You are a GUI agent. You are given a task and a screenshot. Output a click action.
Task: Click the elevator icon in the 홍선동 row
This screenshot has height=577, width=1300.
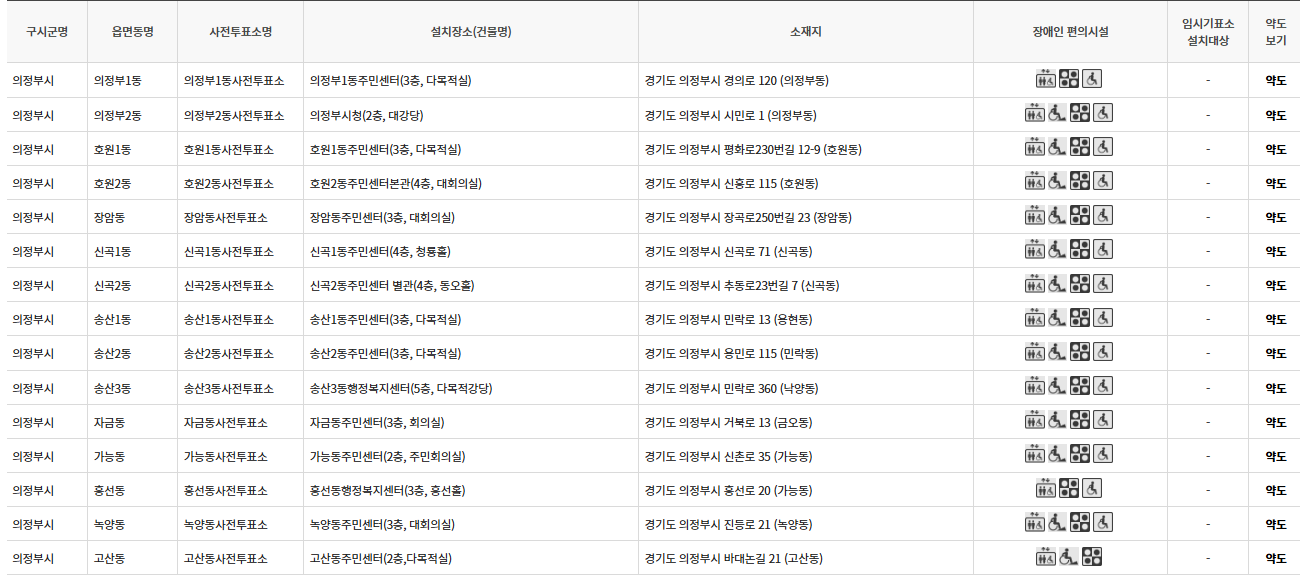click(x=1046, y=490)
